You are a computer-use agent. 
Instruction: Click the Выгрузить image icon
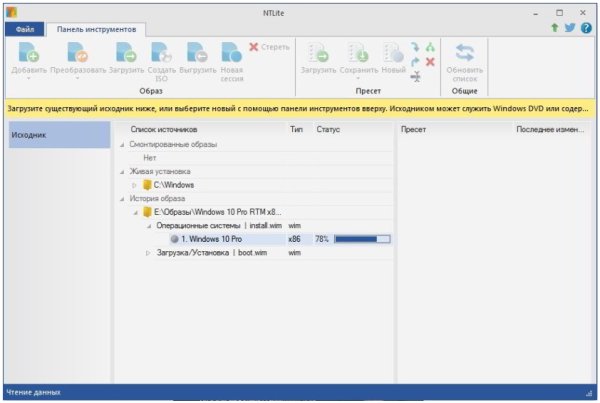pyautogui.click(x=197, y=52)
